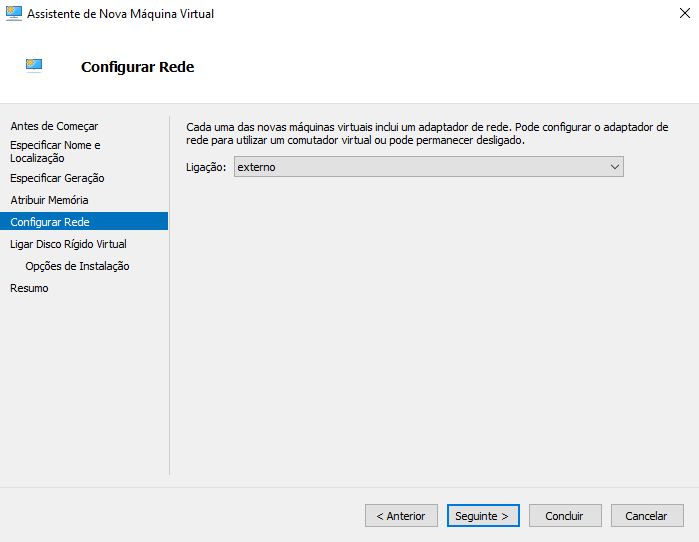Jump to the Atribuir Memória step
This screenshot has width=699, height=542.
coord(49,200)
